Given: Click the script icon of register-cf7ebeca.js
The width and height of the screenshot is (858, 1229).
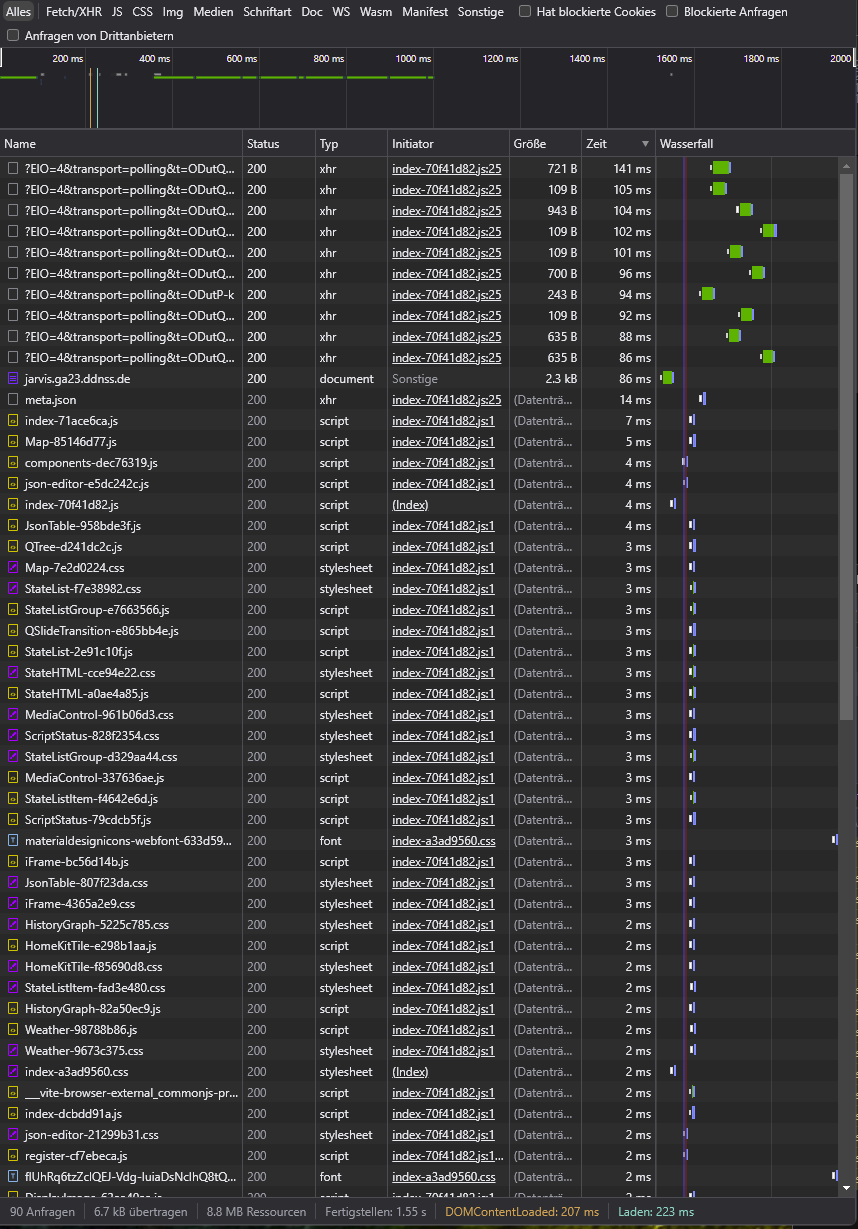Looking at the screenshot, I should pyautogui.click(x=13, y=1156).
